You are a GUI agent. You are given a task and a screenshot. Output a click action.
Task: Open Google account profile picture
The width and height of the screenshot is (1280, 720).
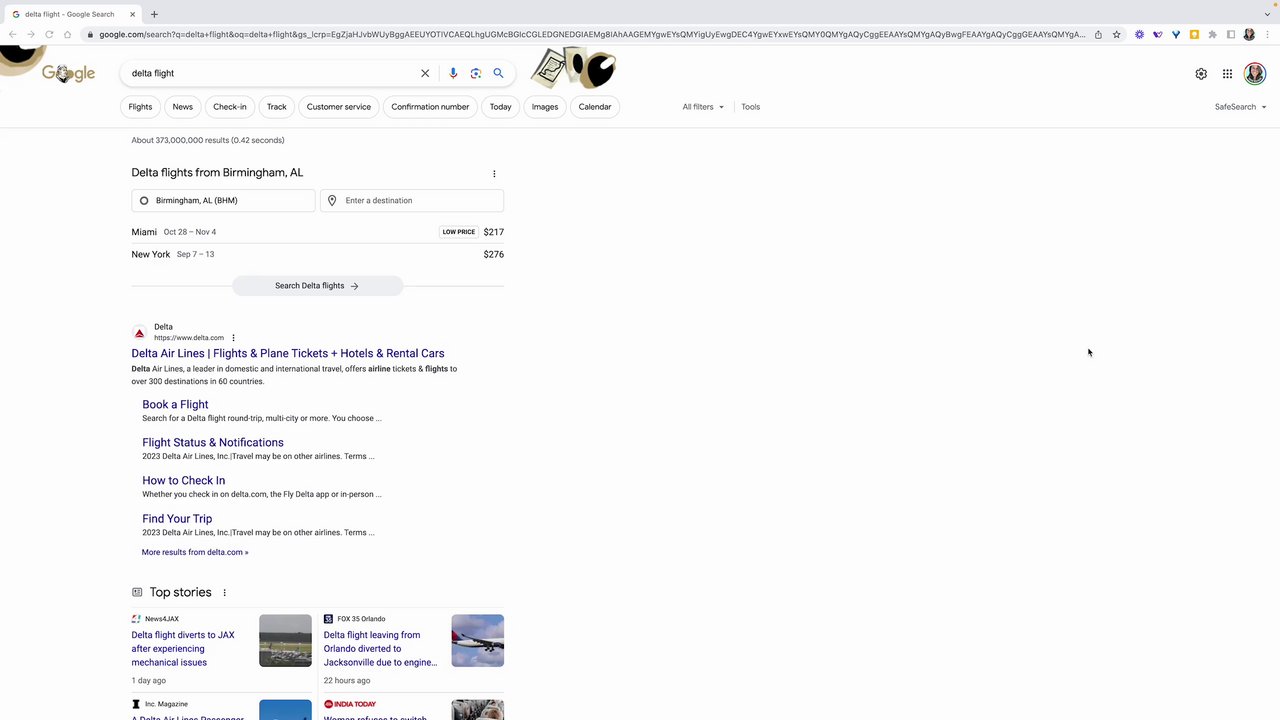(x=1254, y=73)
